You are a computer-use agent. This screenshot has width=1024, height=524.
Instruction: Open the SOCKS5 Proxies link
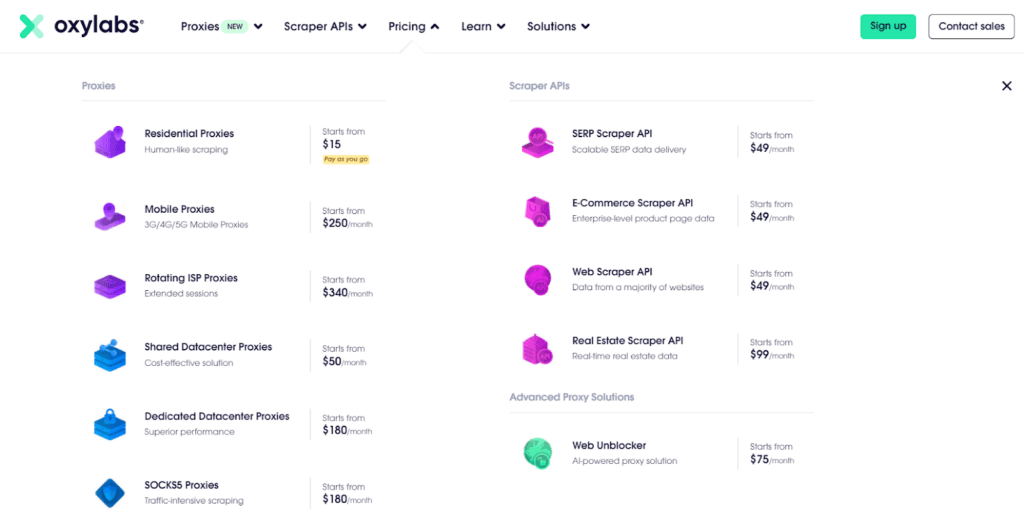tap(182, 485)
